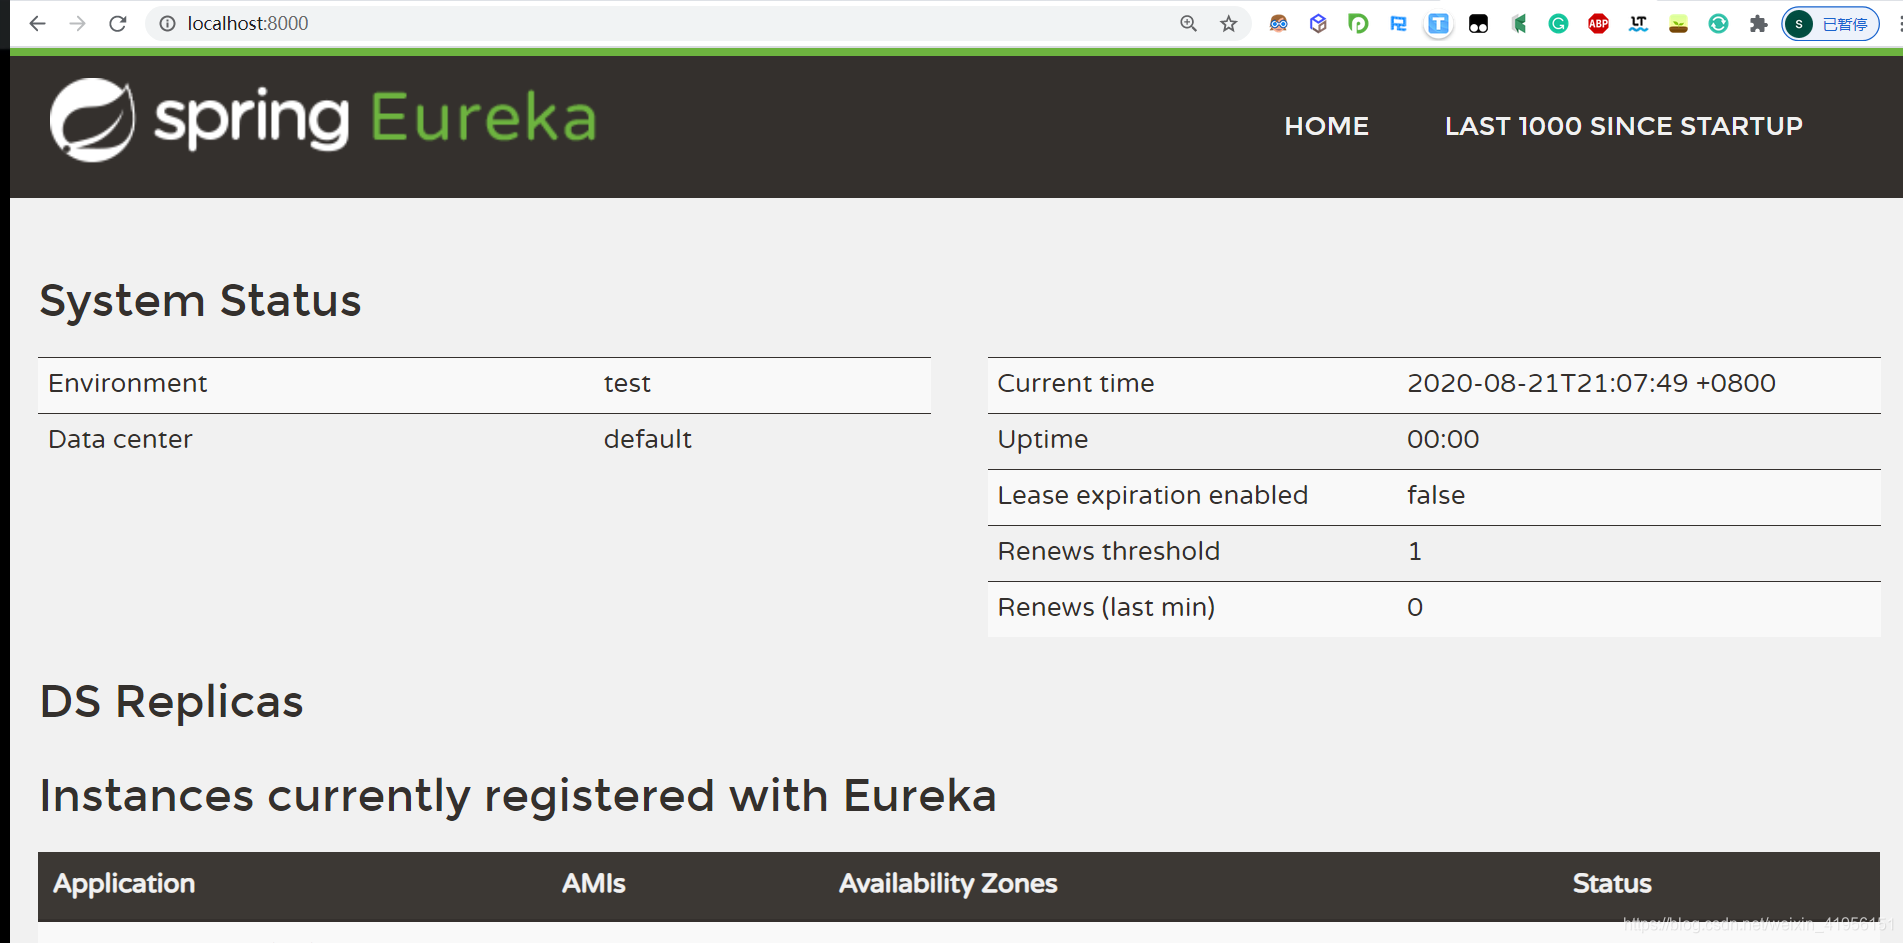This screenshot has height=943, width=1903.
Task: Click the Current time label
Action: pos(1075,383)
